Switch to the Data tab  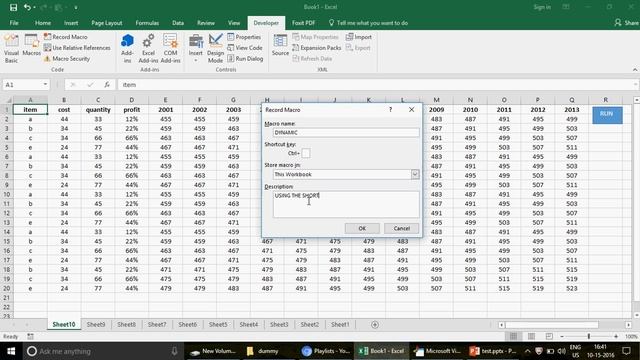click(178, 23)
